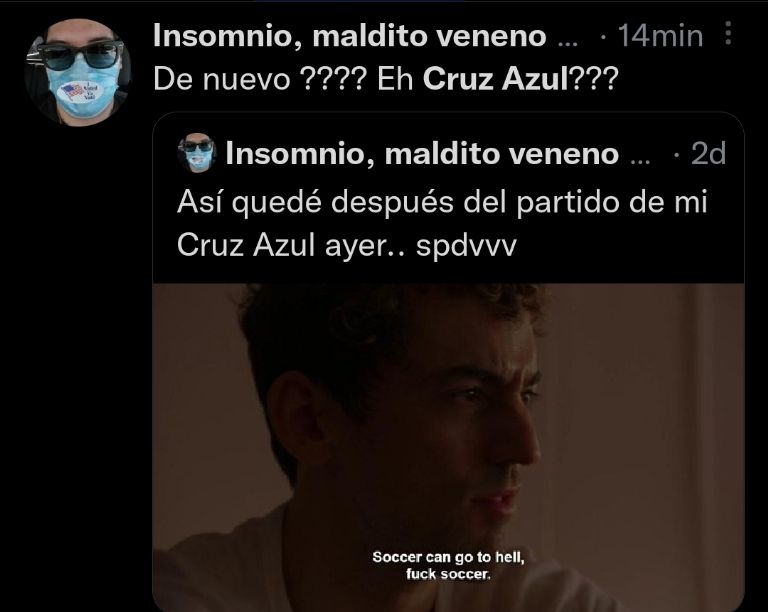Image resolution: width=768 pixels, height=612 pixels.
Task: Select the subtitle line 'fuck soccer.'
Action: pyautogui.click(x=448, y=574)
